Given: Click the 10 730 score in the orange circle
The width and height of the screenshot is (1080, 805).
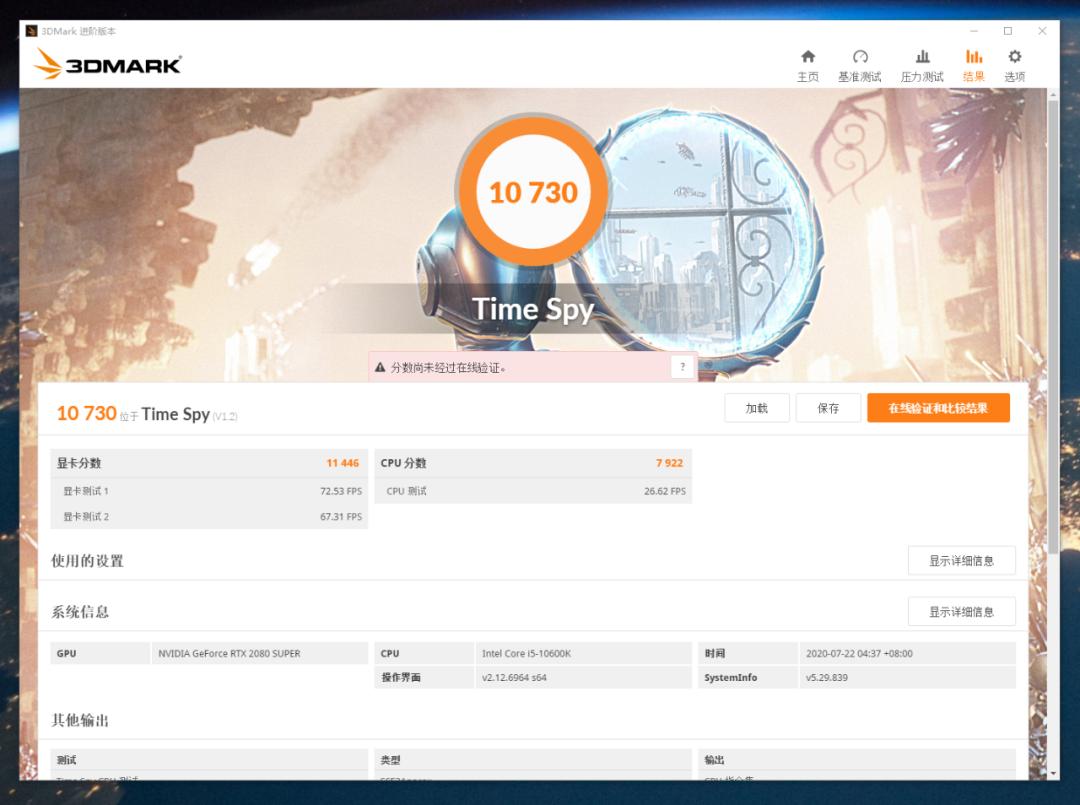Looking at the screenshot, I should coord(533,193).
